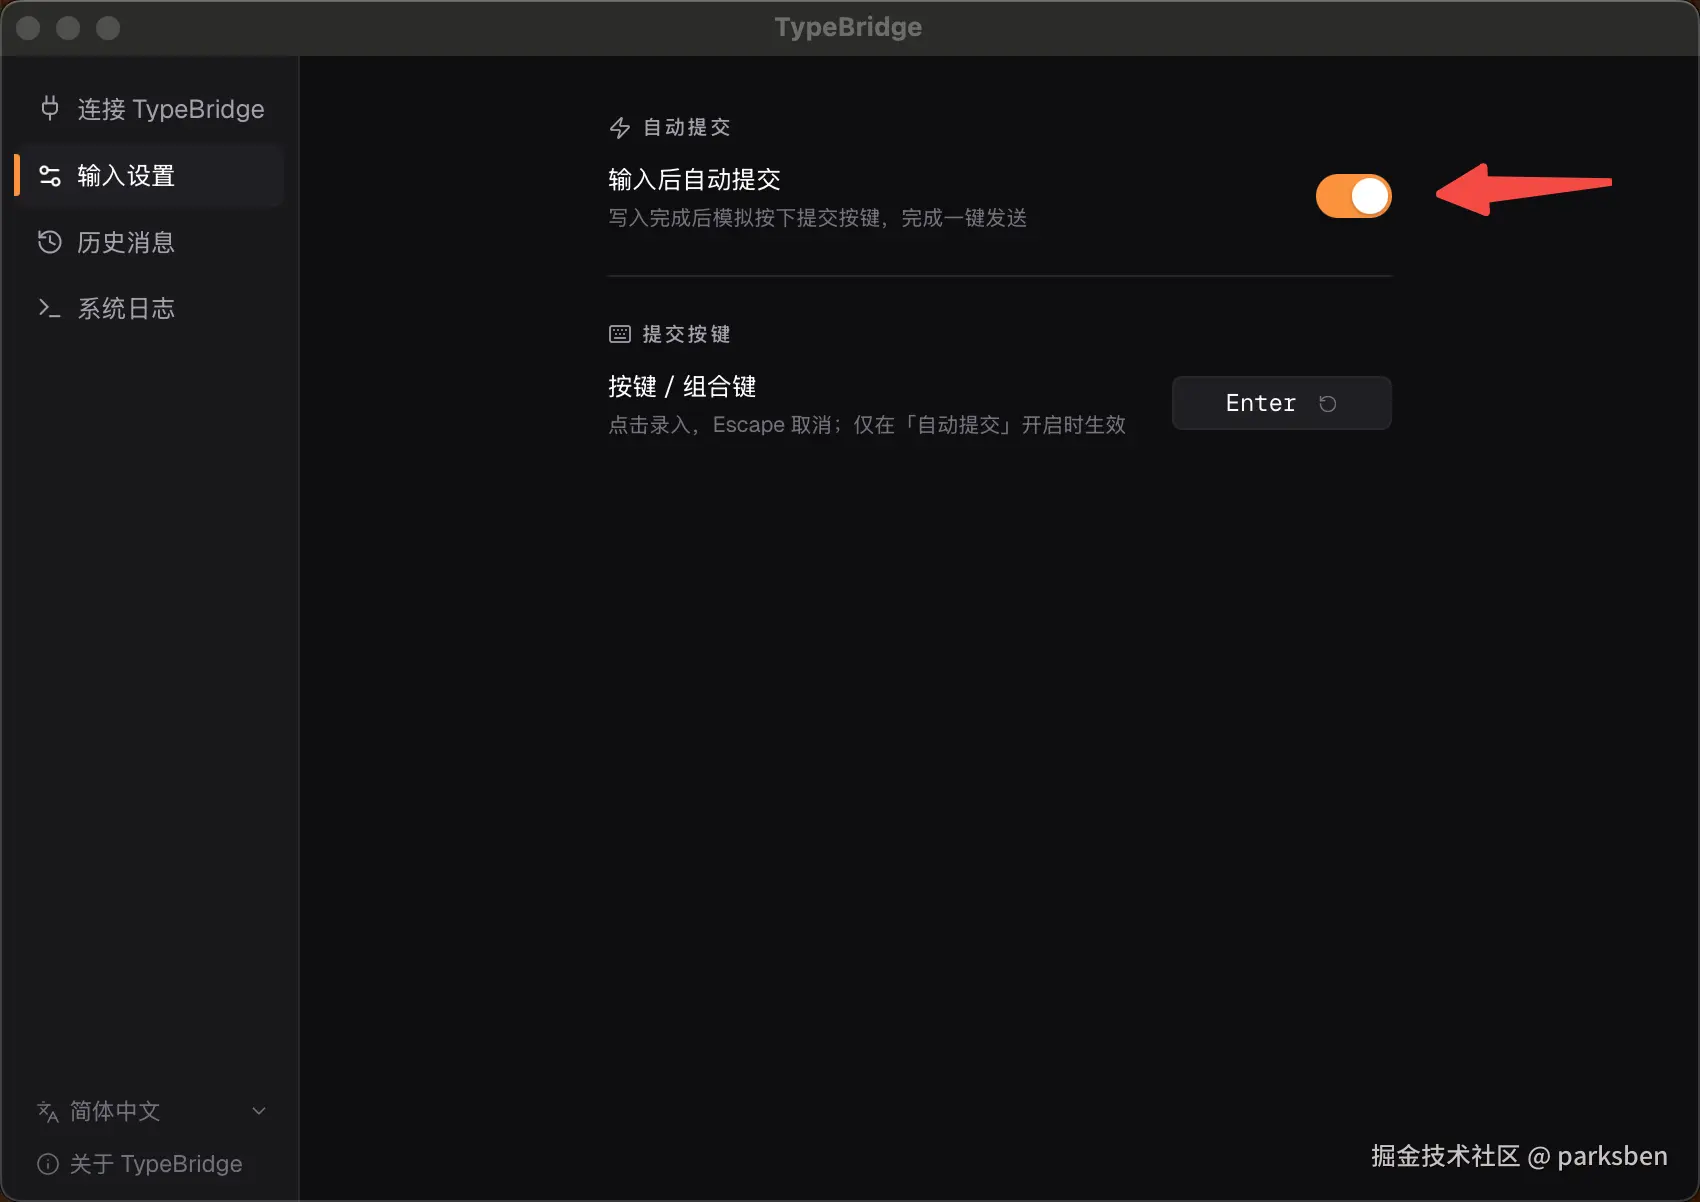Click the info icon beside 关于 TypeBridge
Screen dimensions: 1700x1202
48,1164
